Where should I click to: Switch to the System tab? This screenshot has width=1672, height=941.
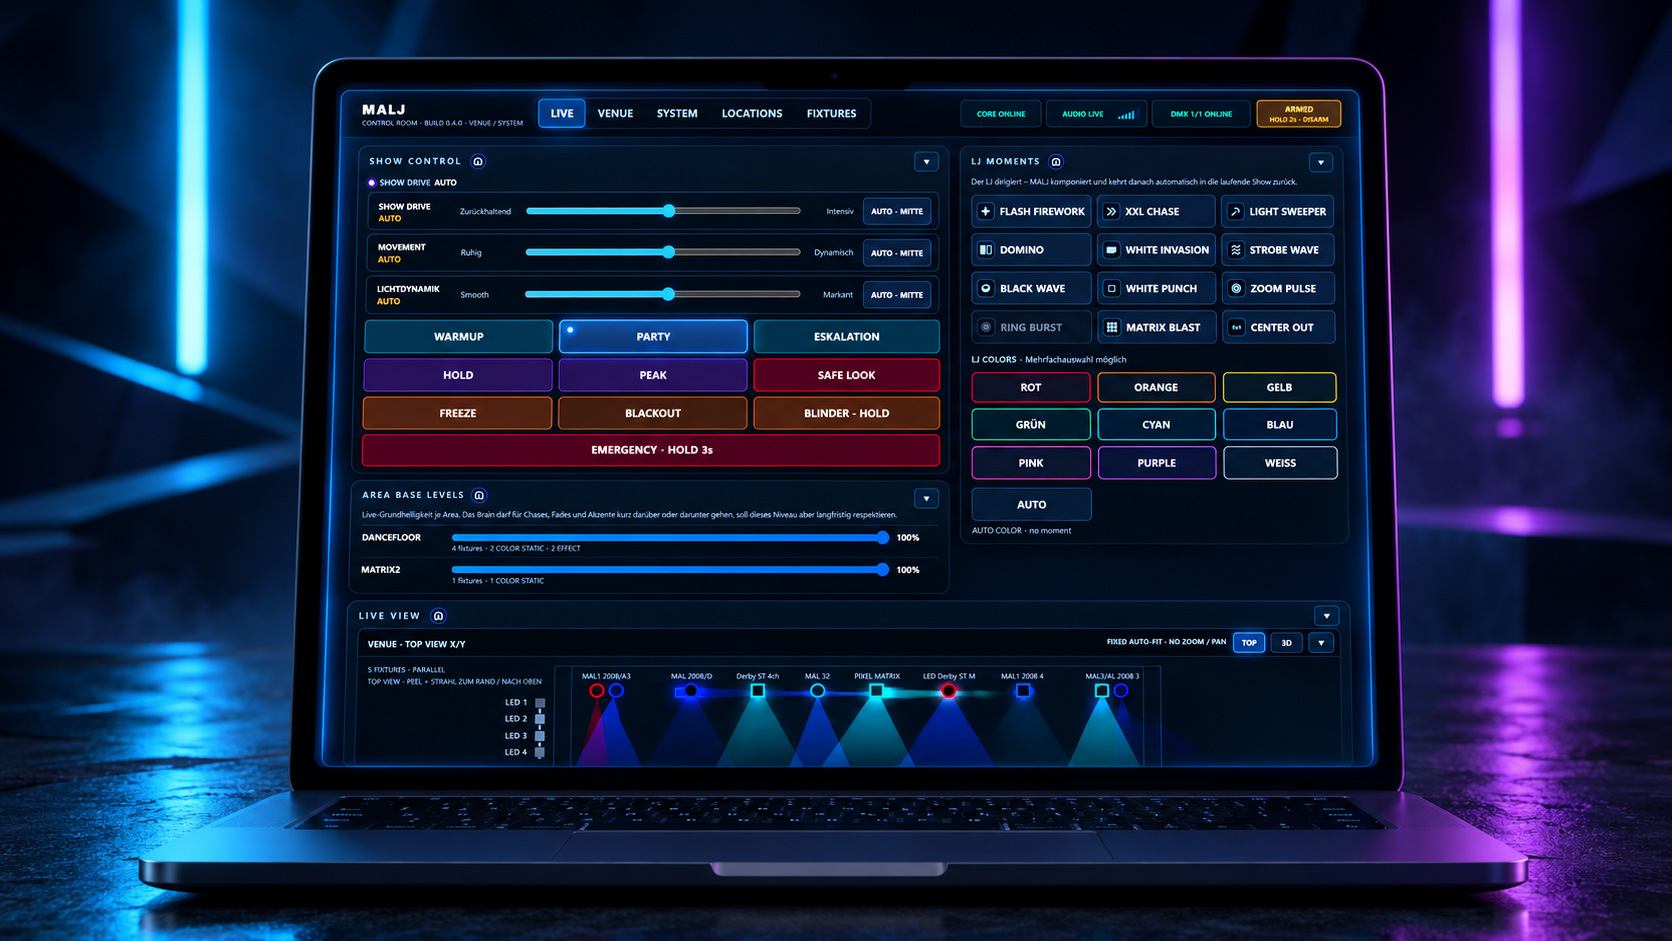(x=677, y=113)
